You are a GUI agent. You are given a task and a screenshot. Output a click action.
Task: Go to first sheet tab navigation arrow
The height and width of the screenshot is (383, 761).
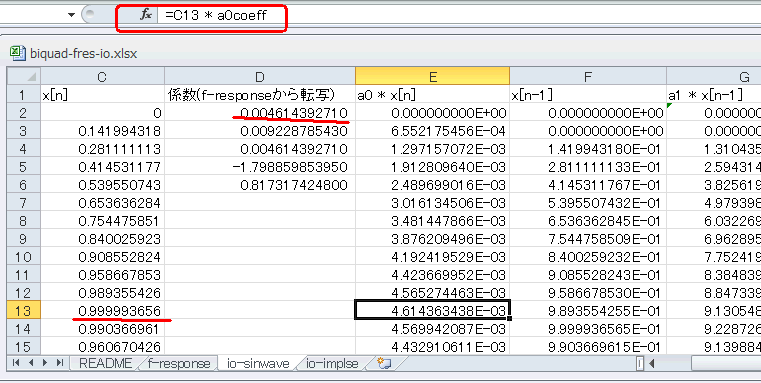[16, 363]
